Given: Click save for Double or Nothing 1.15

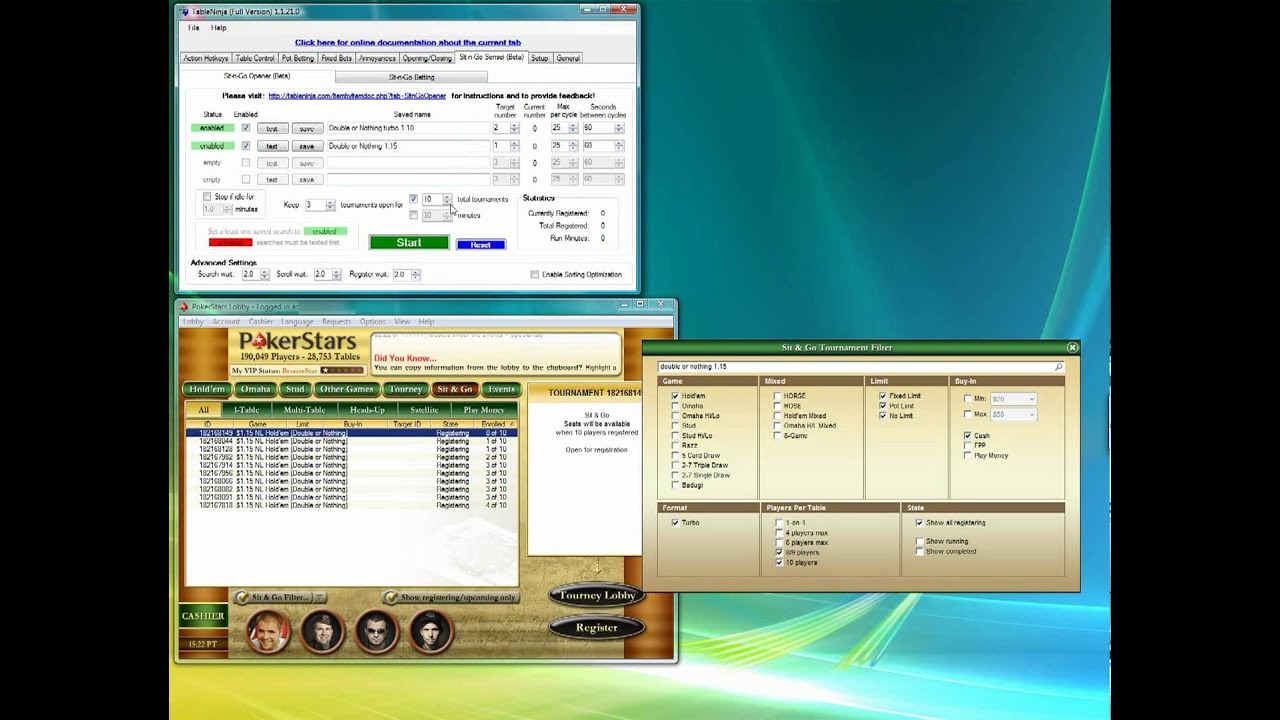Looking at the screenshot, I should (x=306, y=146).
